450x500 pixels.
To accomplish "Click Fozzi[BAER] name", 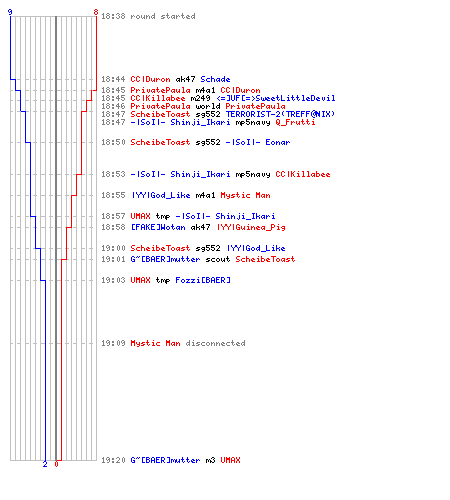I will tap(203, 280).
